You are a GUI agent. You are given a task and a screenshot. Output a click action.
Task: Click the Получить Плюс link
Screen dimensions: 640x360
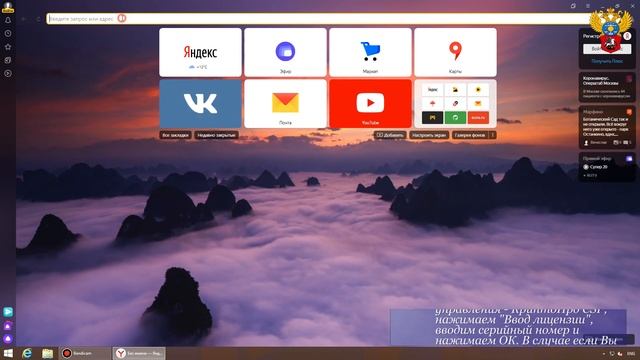click(x=607, y=61)
